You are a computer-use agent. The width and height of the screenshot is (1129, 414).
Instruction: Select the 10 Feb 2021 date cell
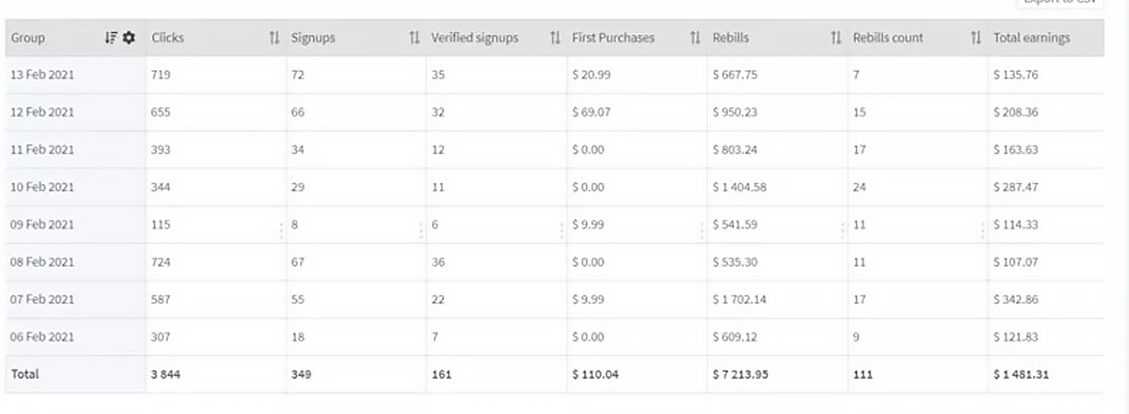tap(43, 187)
